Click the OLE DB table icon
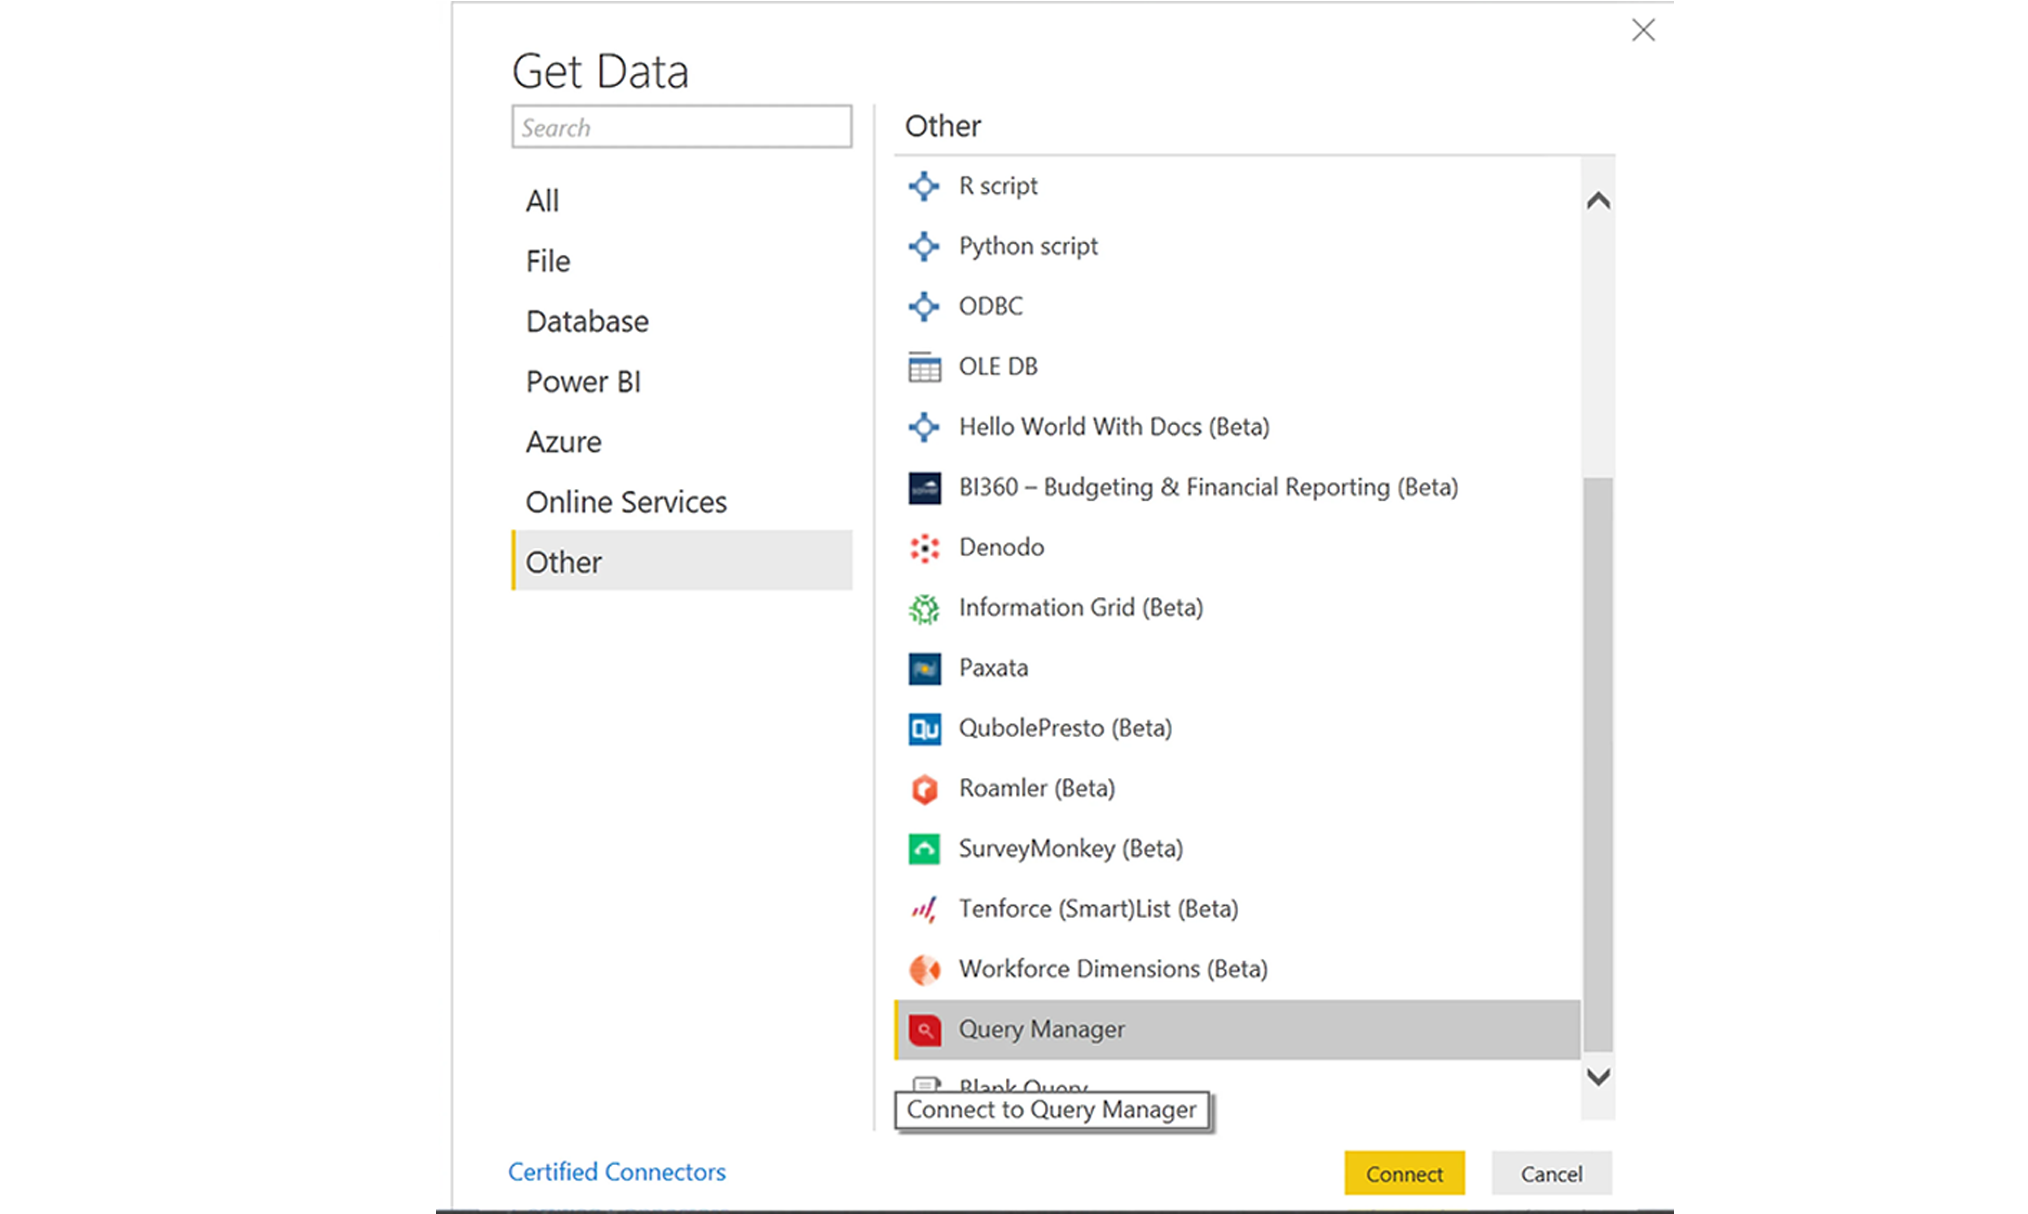The width and height of the screenshot is (2028, 1214). (924, 367)
